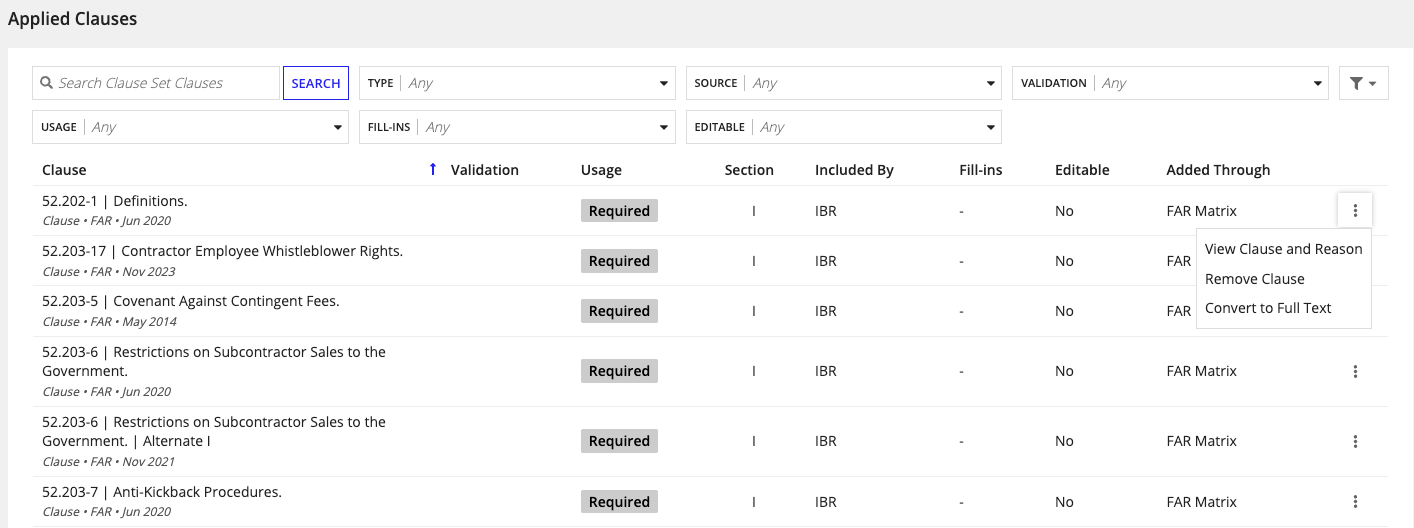The image size is (1414, 528).
Task: Click the Editable column header
Action: [x=1082, y=170]
